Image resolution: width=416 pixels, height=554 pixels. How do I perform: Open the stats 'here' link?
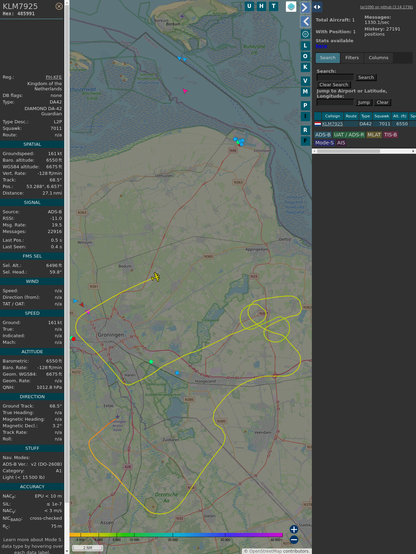click(321, 46)
